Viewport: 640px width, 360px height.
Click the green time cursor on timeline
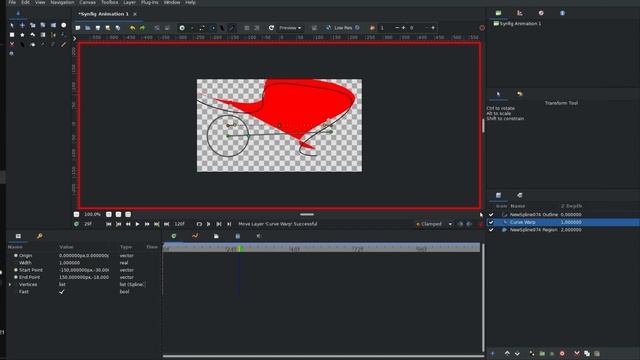point(241,248)
